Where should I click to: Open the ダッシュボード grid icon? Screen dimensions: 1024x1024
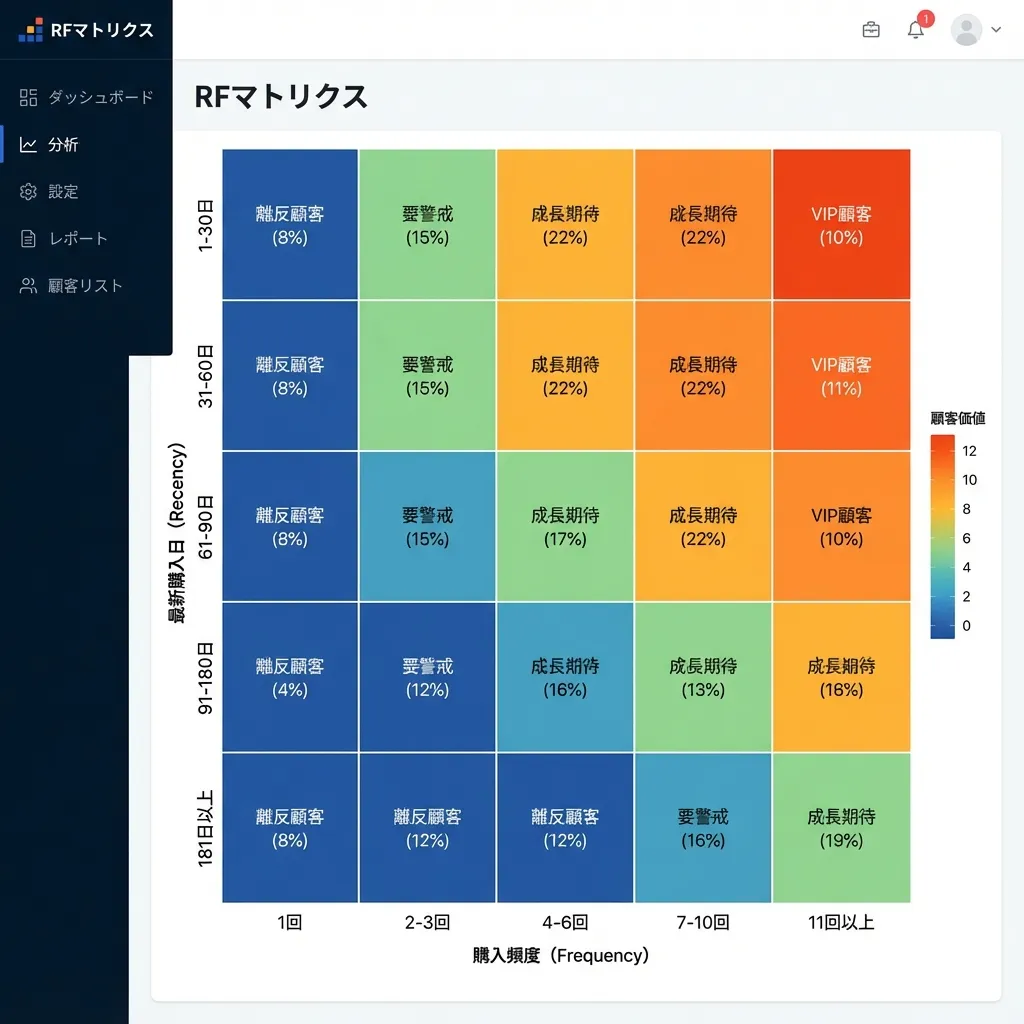point(29,97)
